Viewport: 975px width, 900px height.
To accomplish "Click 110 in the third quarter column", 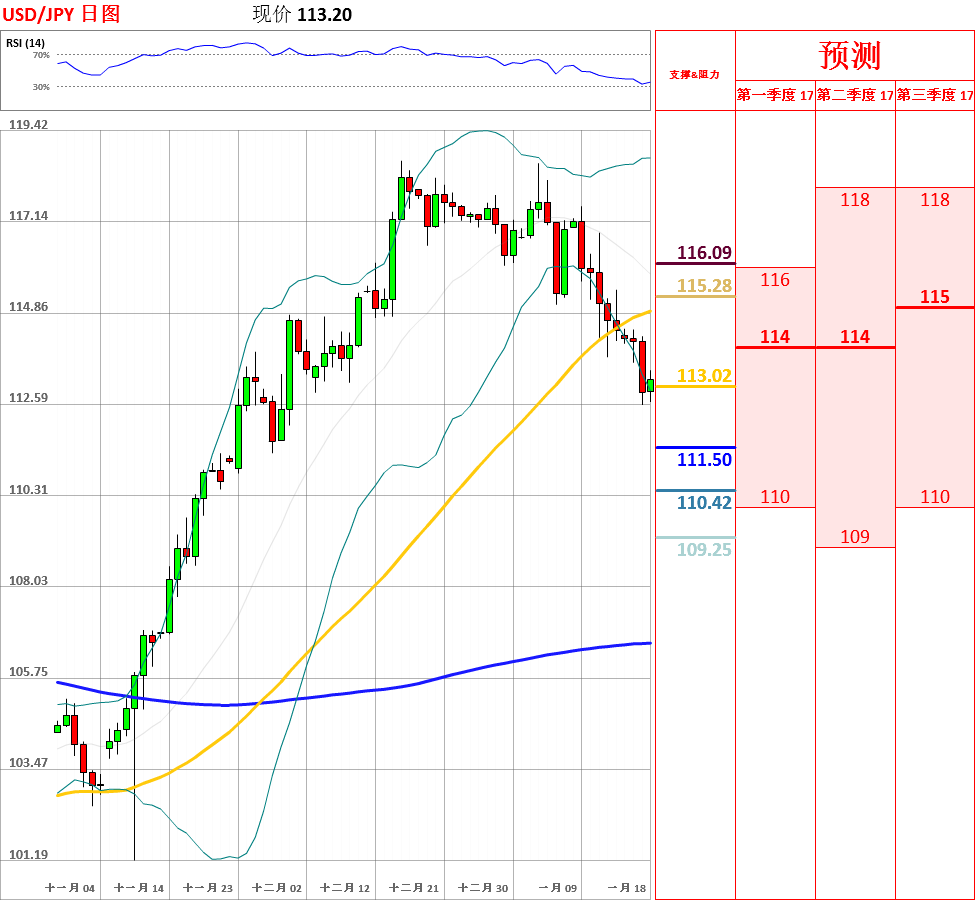I will click(x=935, y=496).
